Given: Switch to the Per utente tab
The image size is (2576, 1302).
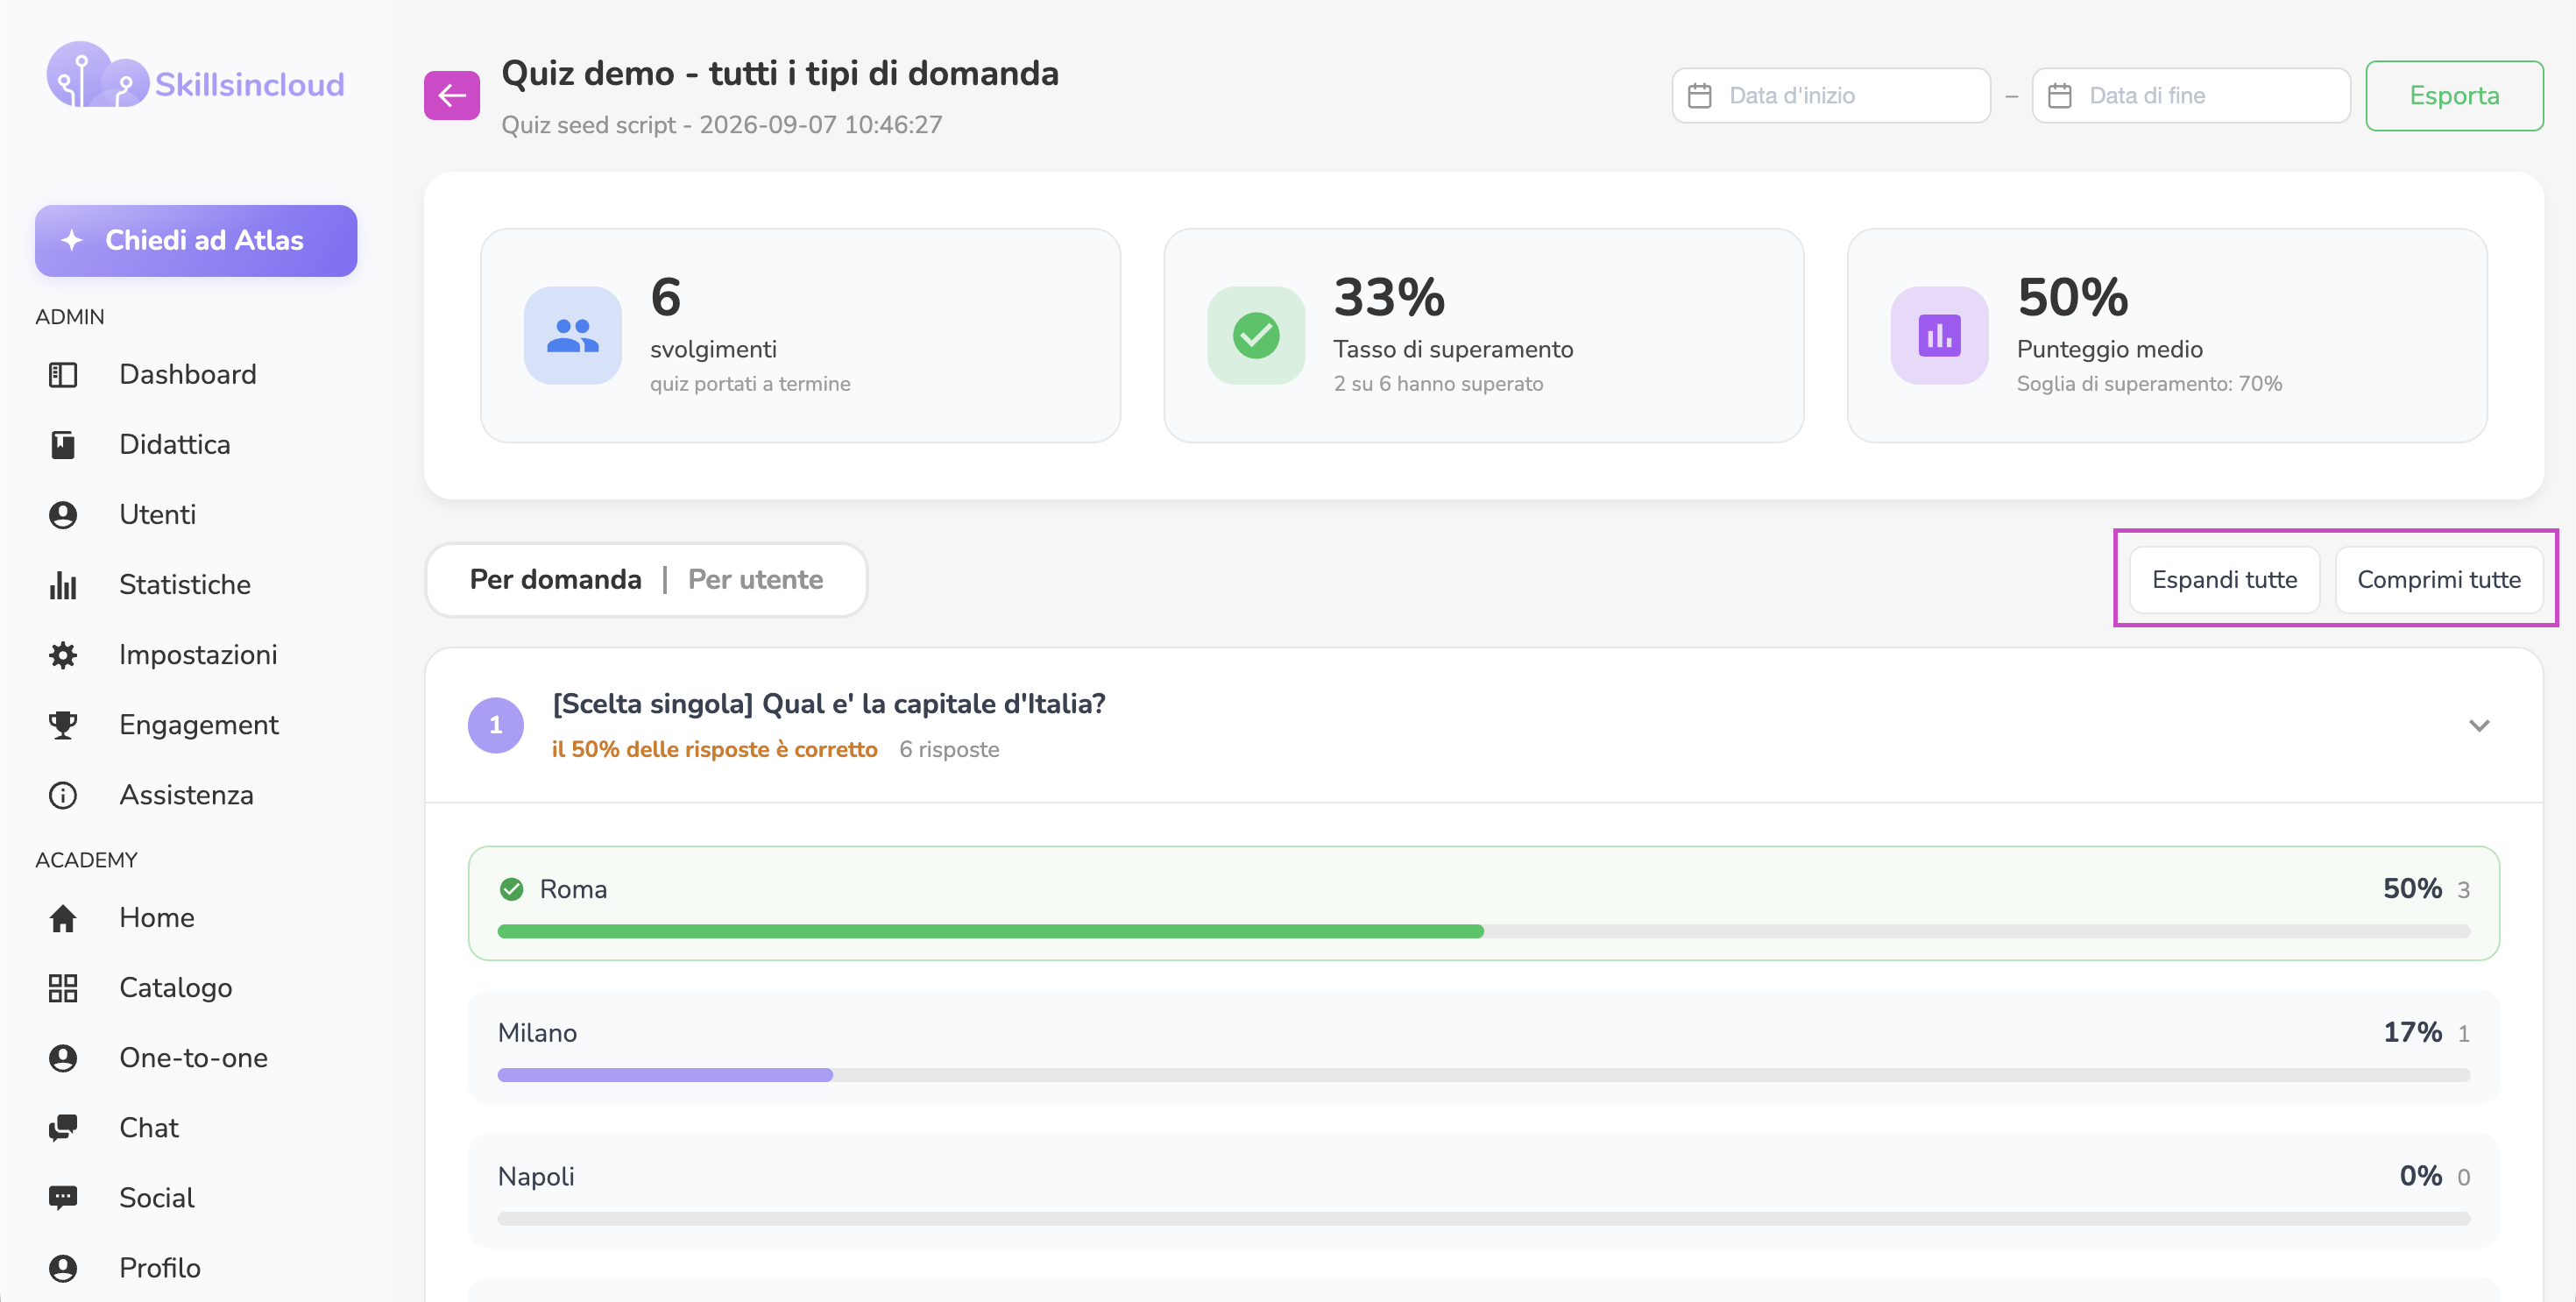Looking at the screenshot, I should (x=755, y=579).
